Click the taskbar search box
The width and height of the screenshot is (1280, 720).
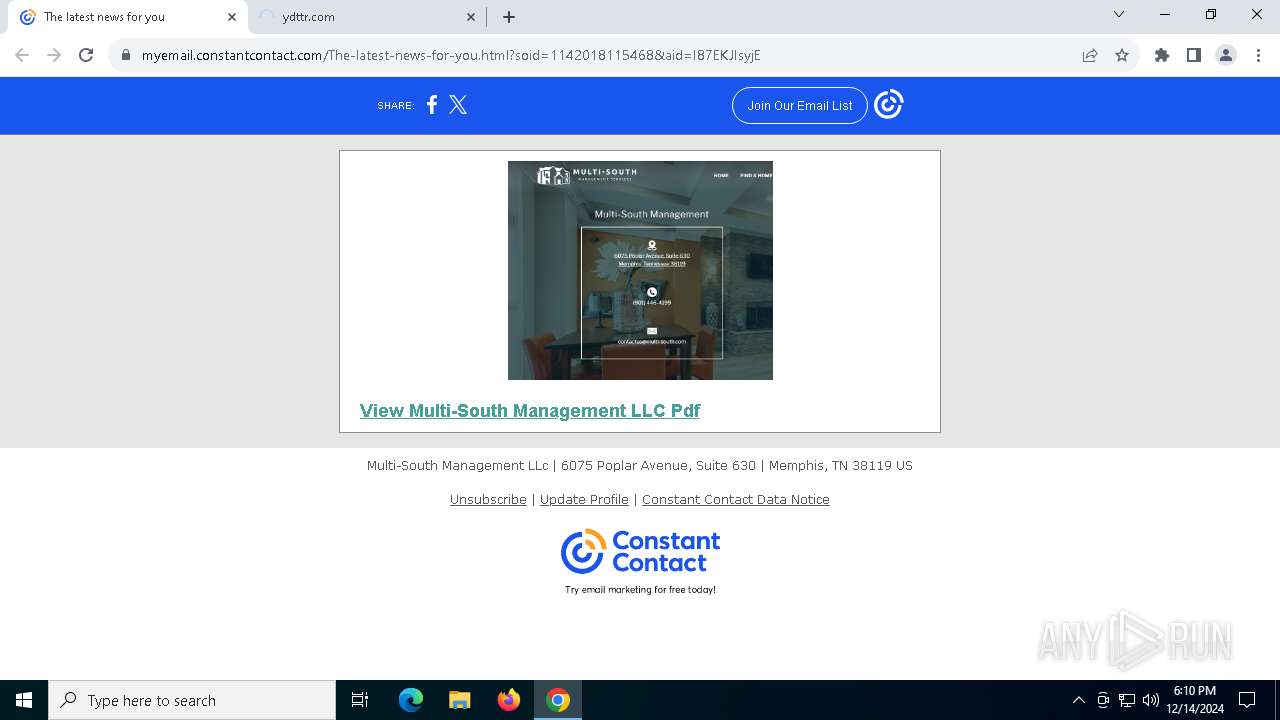click(192, 700)
